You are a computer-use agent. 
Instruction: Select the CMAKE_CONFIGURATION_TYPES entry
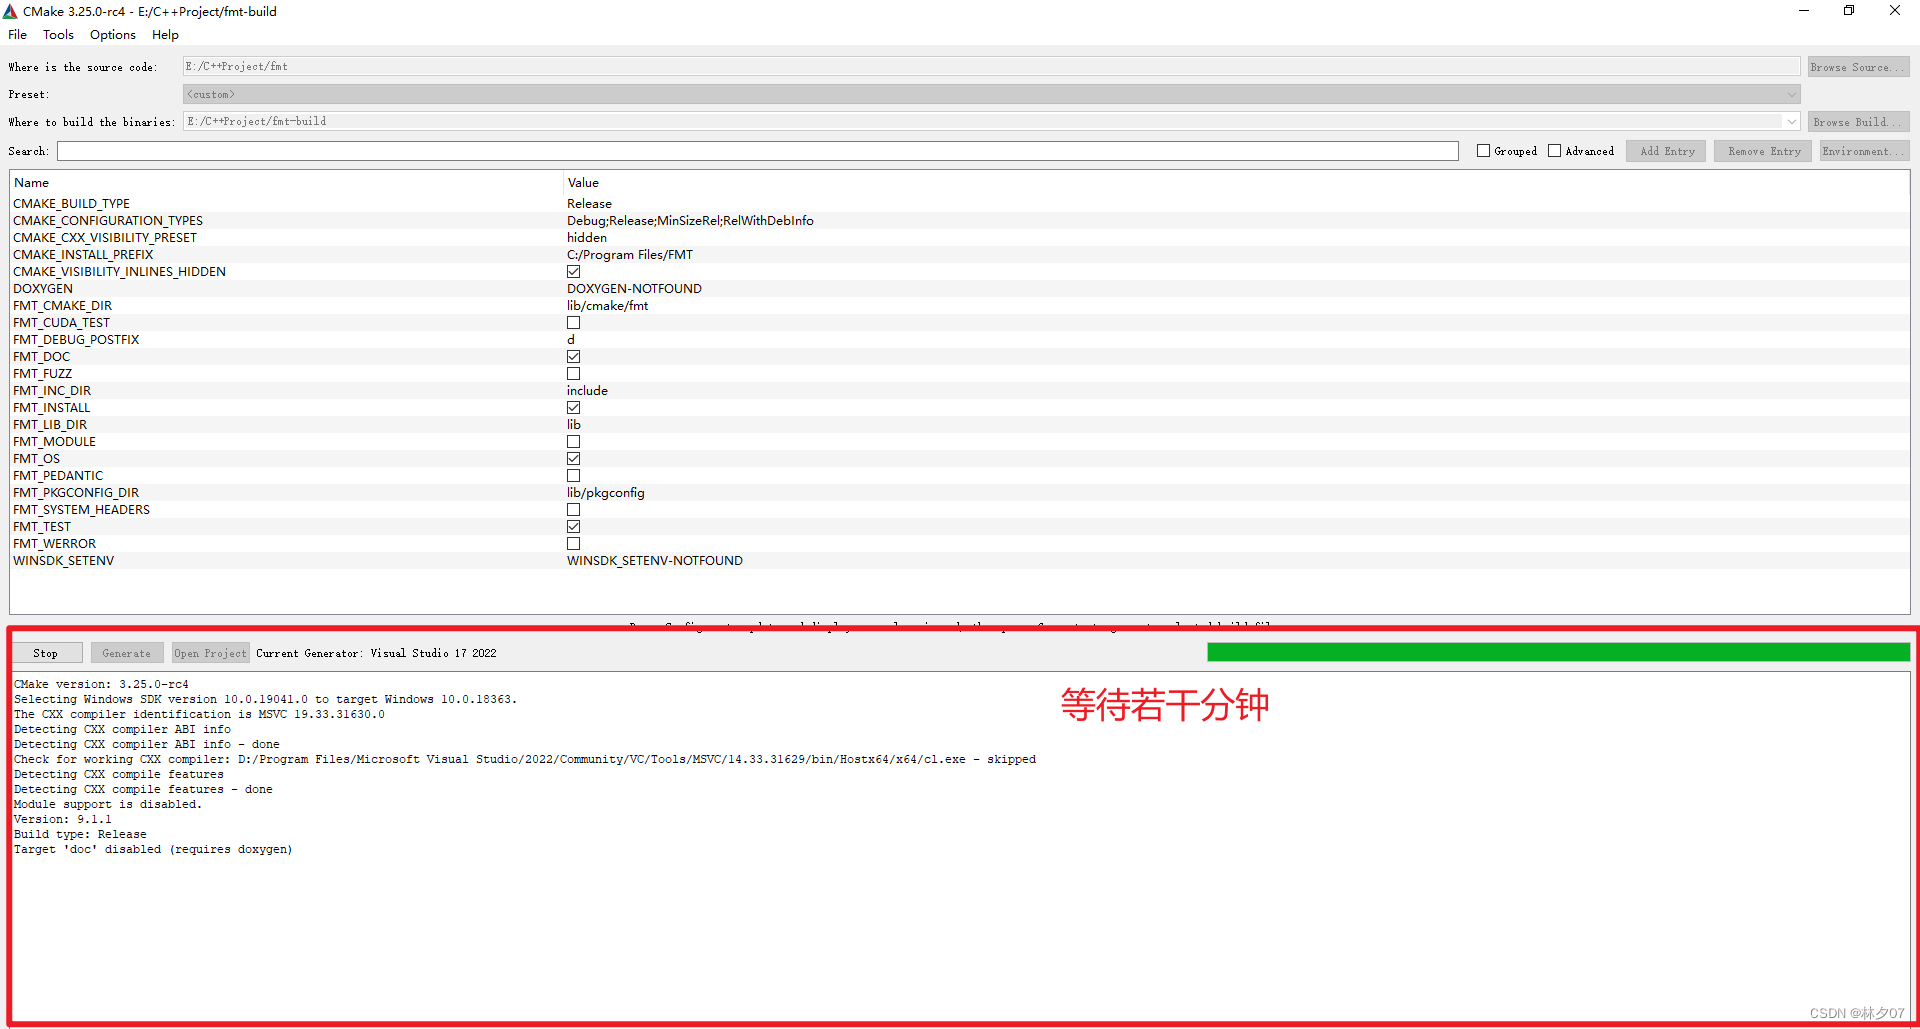pyautogui.click(x=108, y=221)
